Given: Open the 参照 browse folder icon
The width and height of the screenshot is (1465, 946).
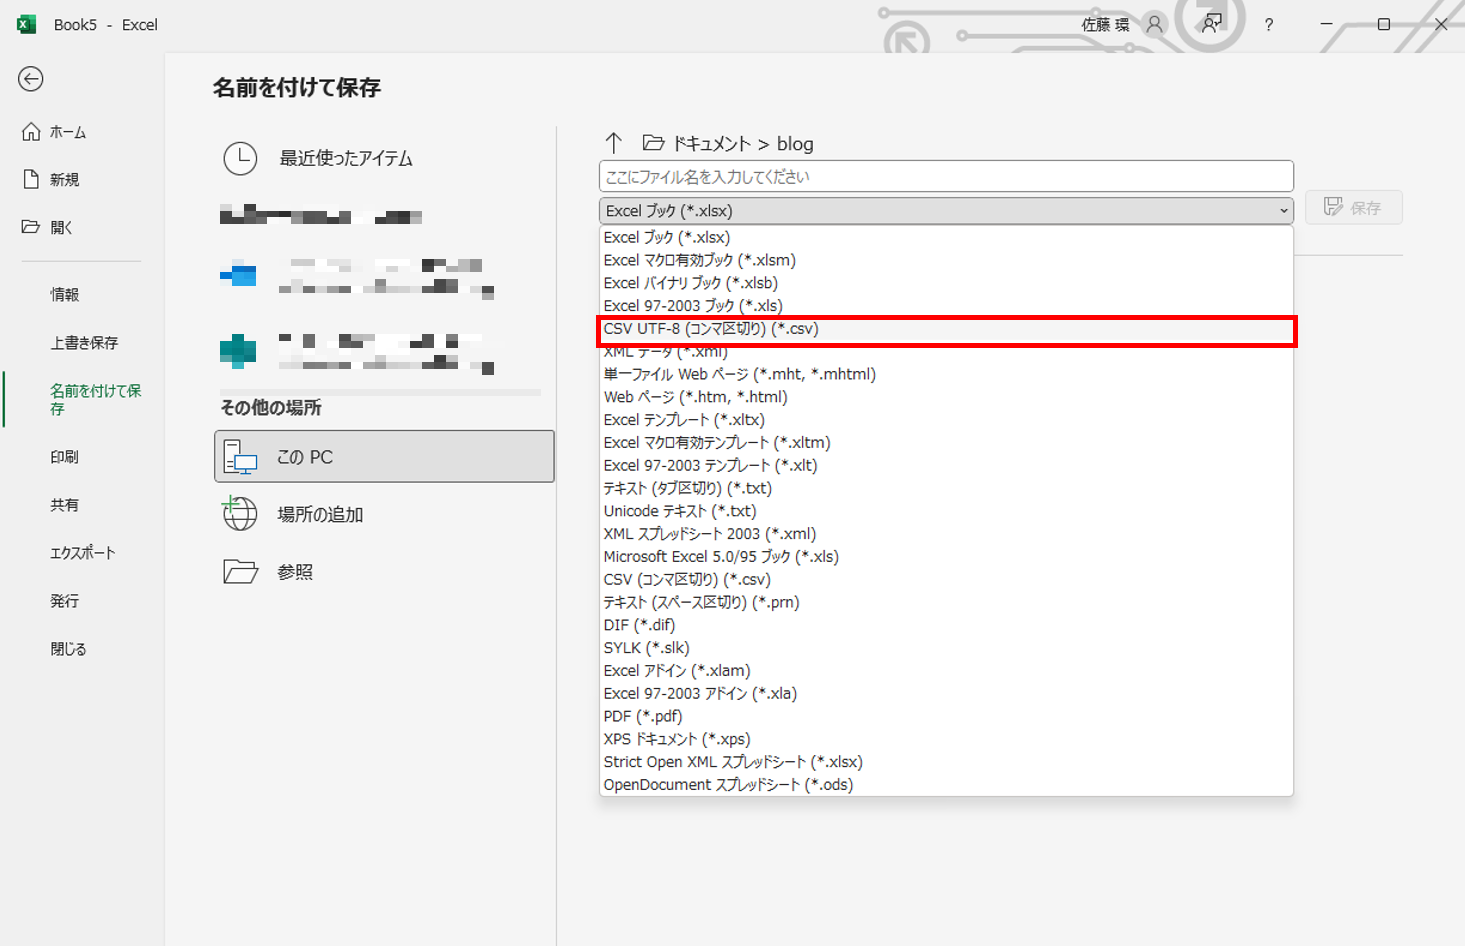Looking at the screenshot, I should (x=240, y=571).
